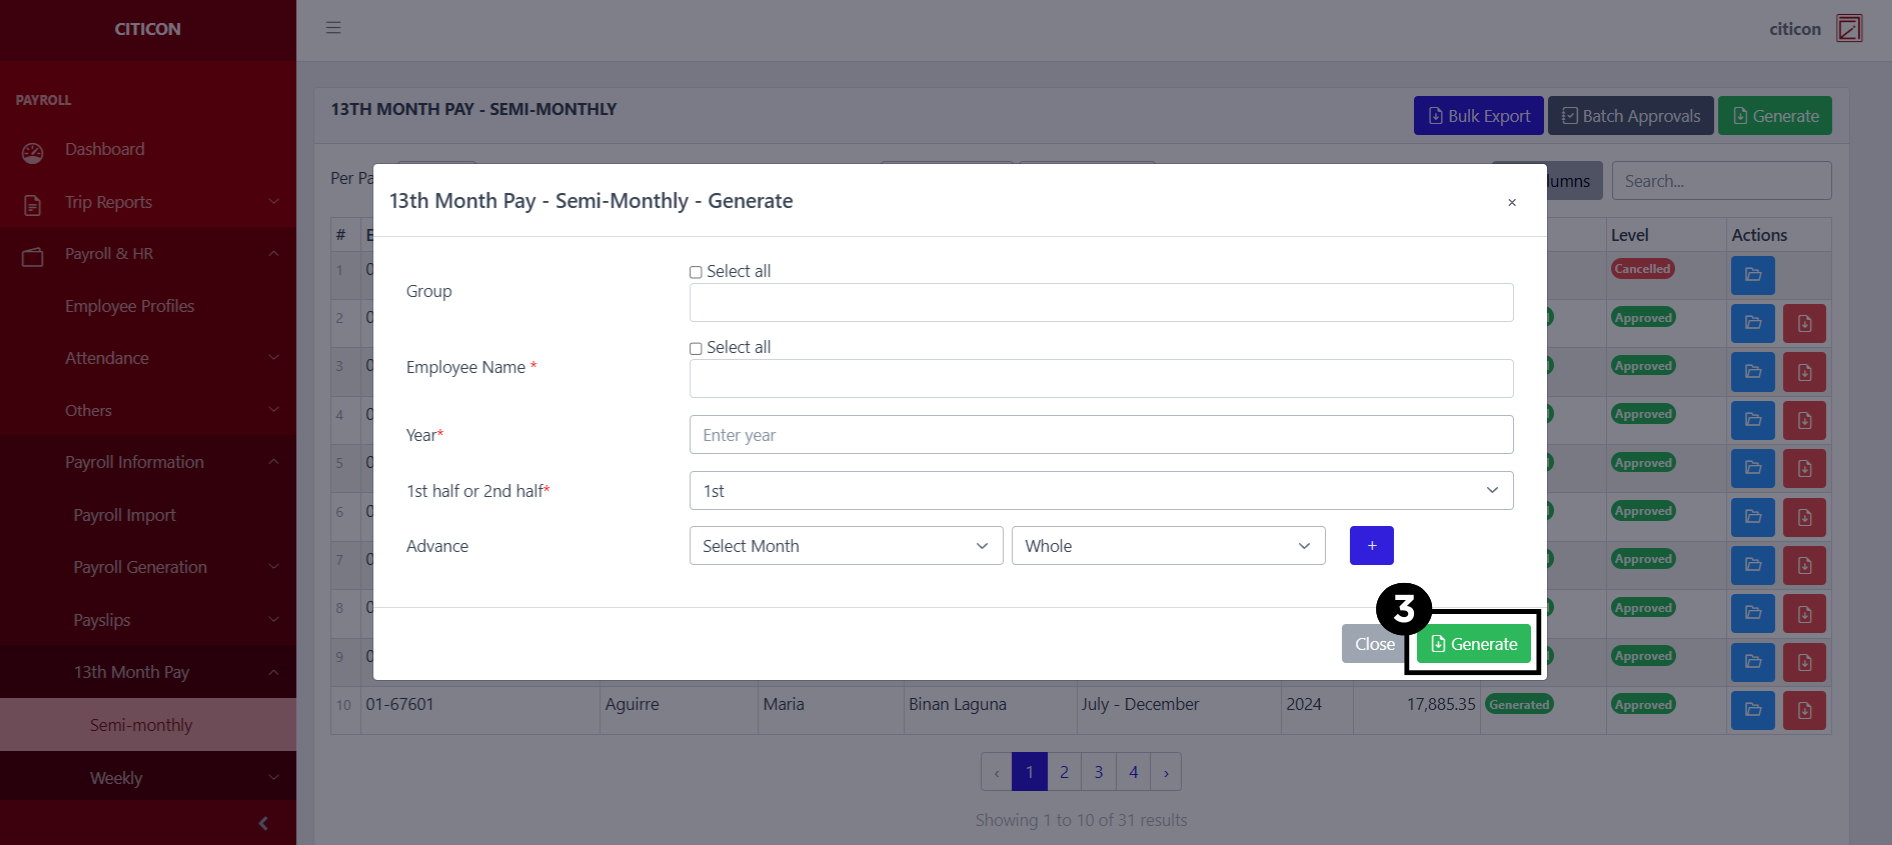Click red export icon in row 6
The height and width of the screenshot is (845, 1892).
[x=1804, y=517]
